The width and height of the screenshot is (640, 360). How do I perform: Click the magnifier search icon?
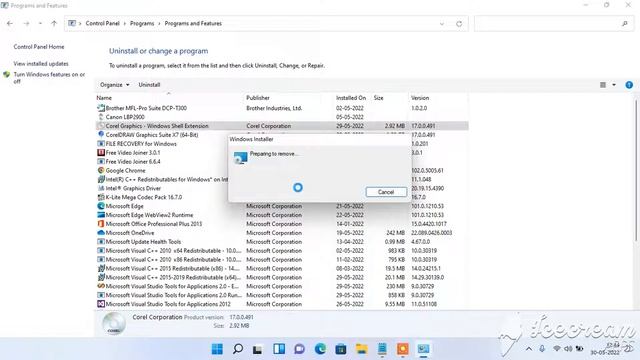pyautogui.click(x=625, y=24)
